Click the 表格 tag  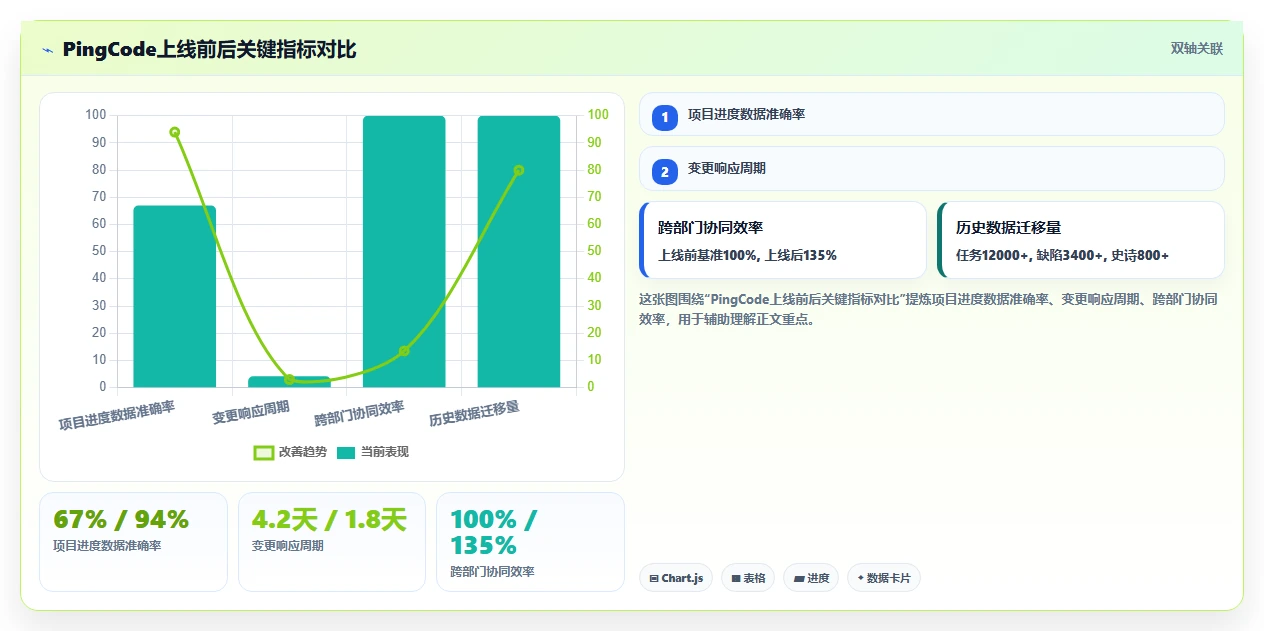tap(748, 578)
